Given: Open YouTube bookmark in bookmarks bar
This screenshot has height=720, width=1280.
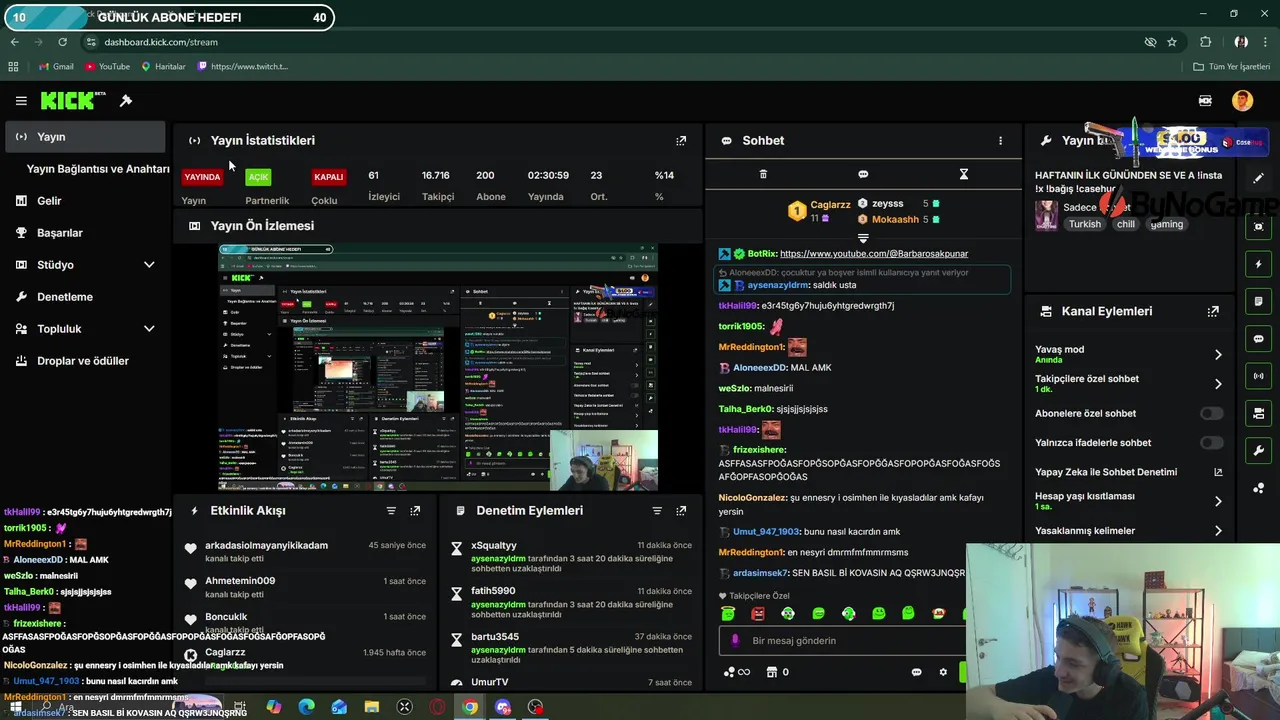Looking at the screenshot, I should click(x=107, y=67).
